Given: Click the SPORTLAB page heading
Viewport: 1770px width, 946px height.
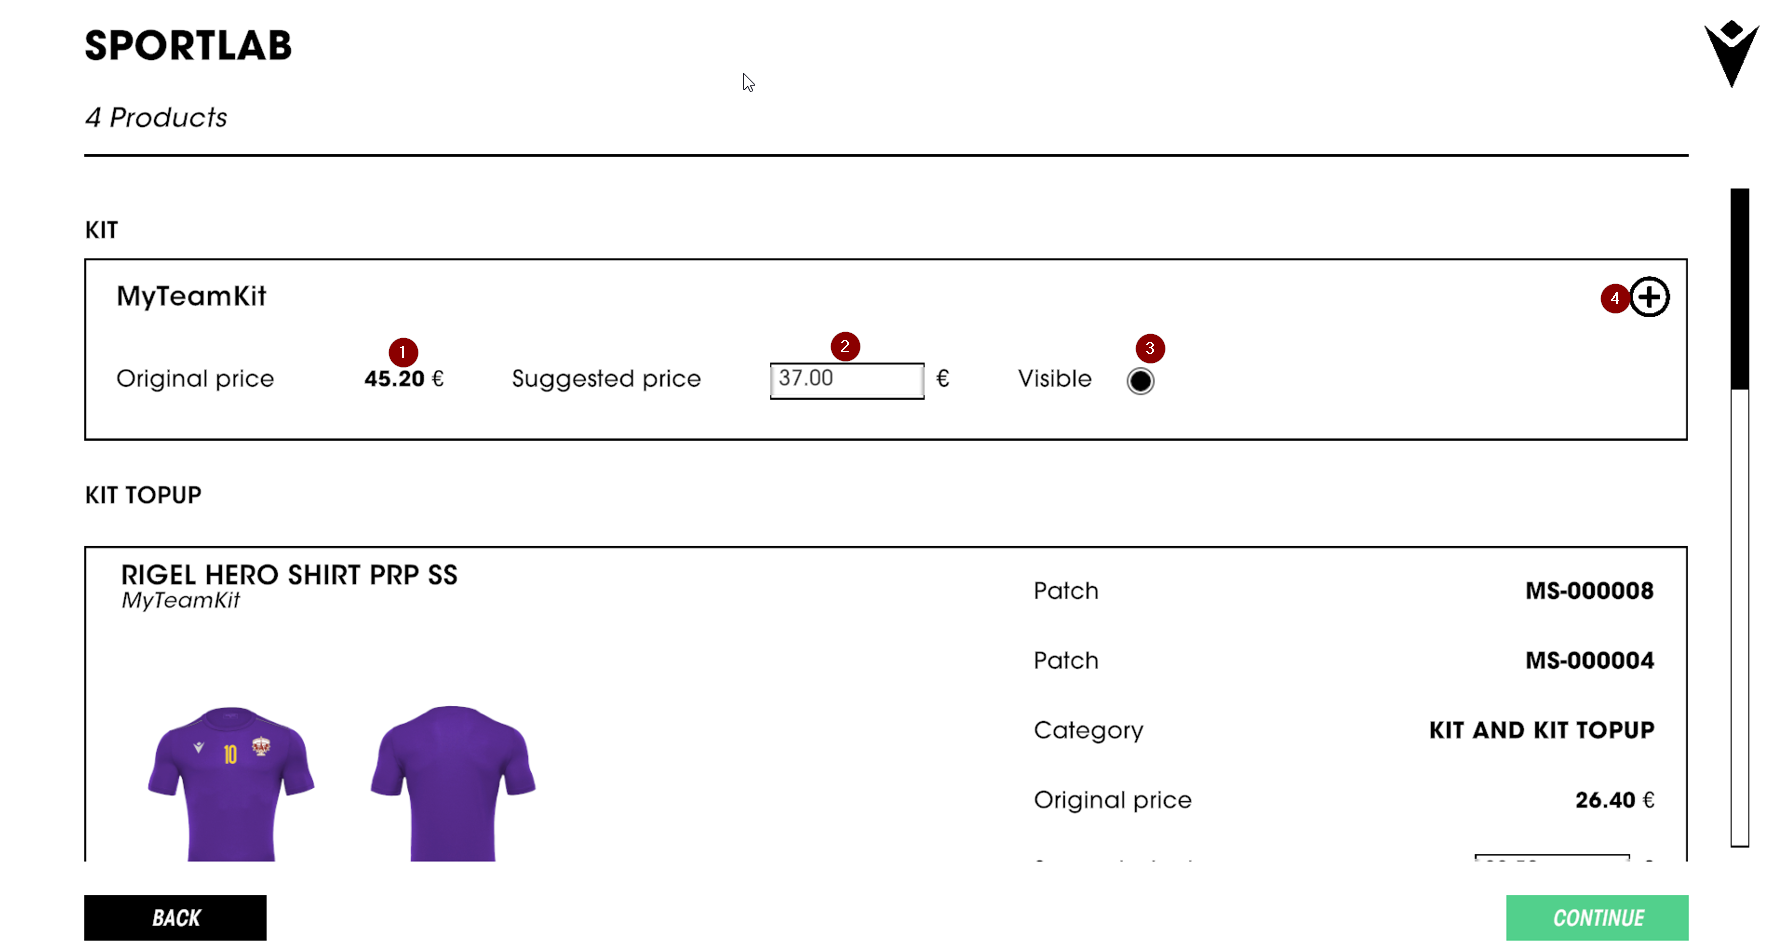Looking at the screenshot, I should [x=188, y=46].
